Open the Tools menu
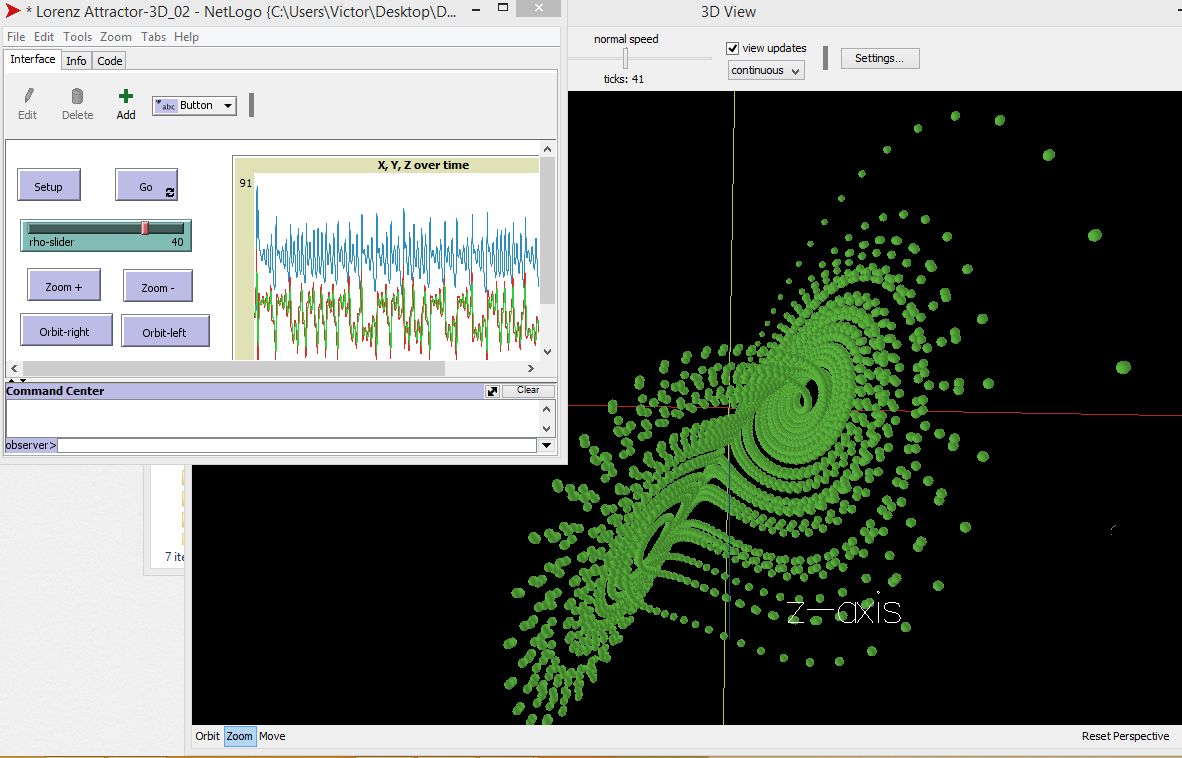The image size is (1182, 758). coord(77,36)
